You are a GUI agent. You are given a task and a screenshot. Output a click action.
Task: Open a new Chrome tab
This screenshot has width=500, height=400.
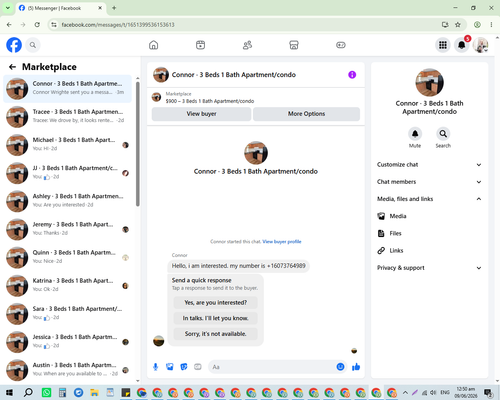coord(114,8)
